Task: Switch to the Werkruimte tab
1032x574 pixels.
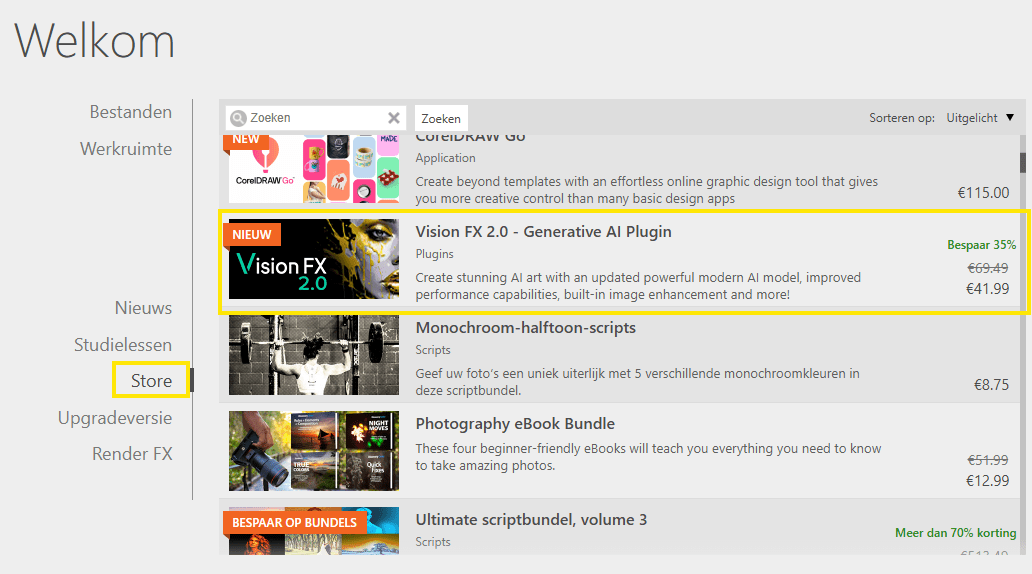Action: point(126,149)
